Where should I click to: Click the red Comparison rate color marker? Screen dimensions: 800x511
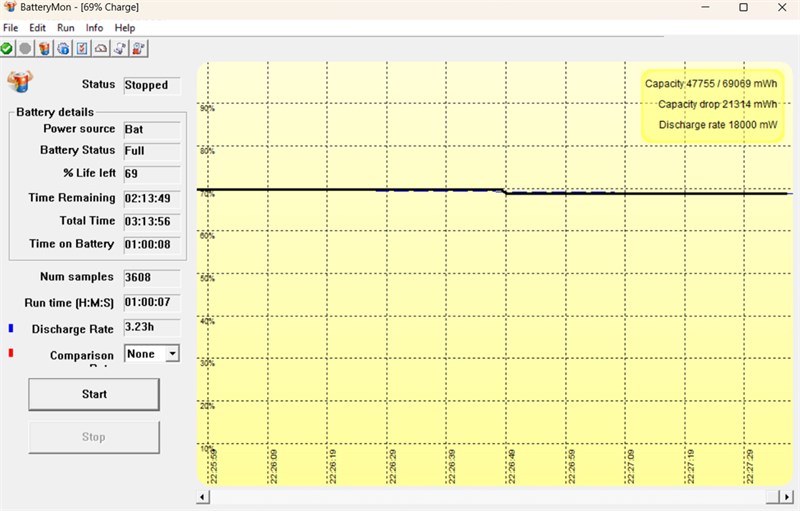point(11,352)
